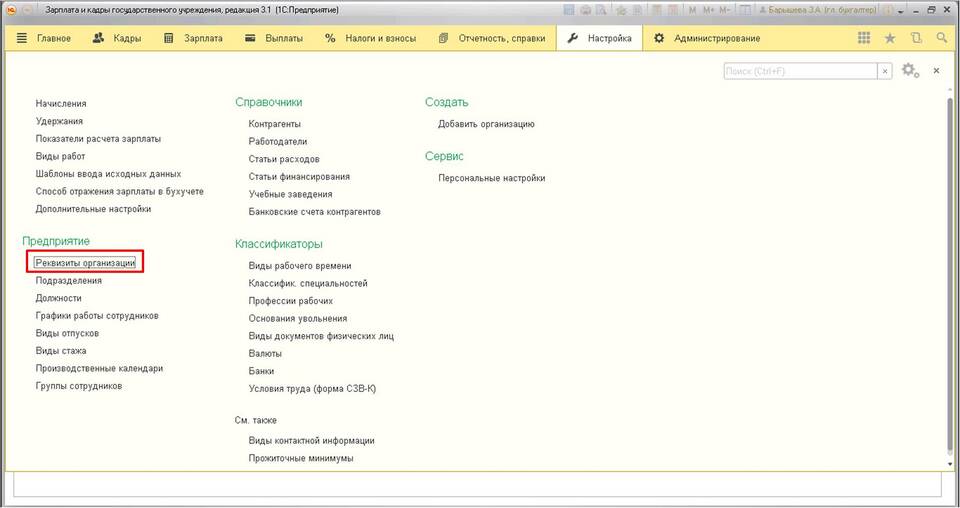Open Персональные настройки
This screenshot has height=508, width=960.
coord(491,178)
